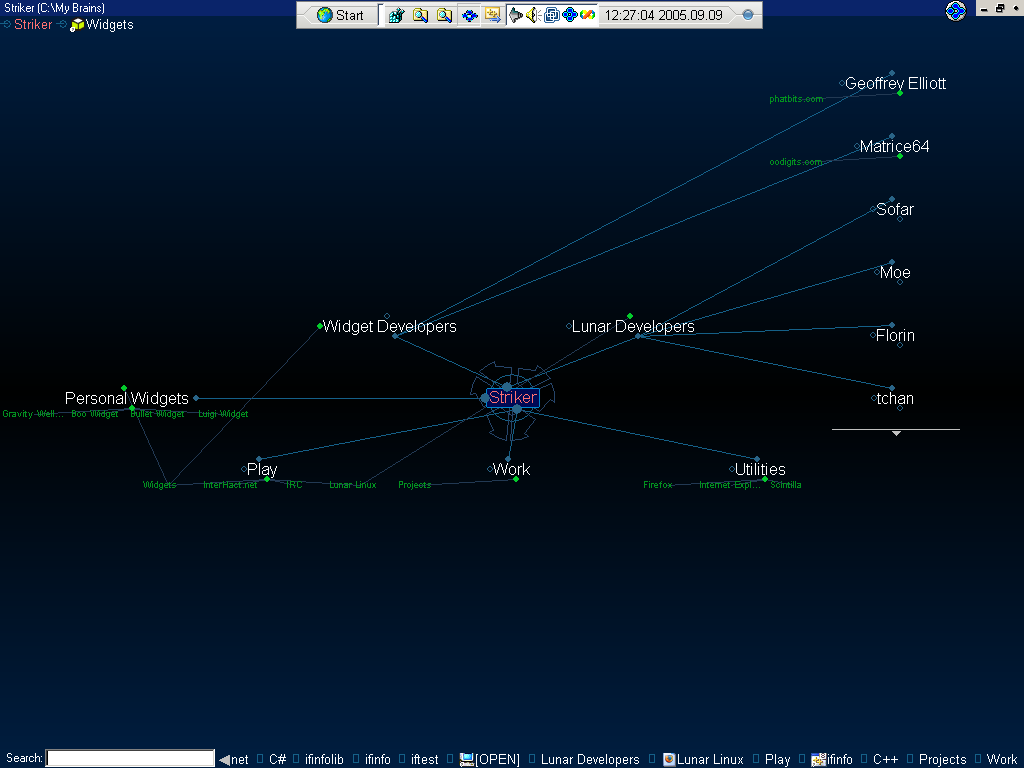Click the green jump gate left of Widget Developers
Viewport: 1024px width, 768px height.
click(319, 326)
